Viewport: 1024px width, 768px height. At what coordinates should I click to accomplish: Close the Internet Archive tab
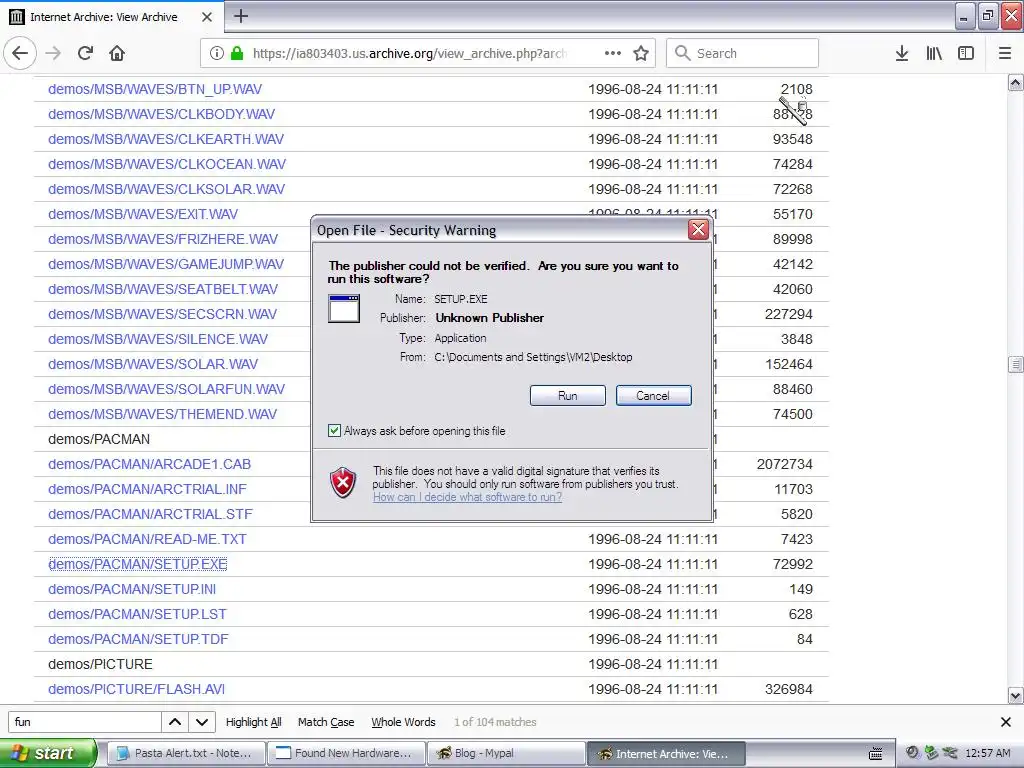tap(207, 17)
